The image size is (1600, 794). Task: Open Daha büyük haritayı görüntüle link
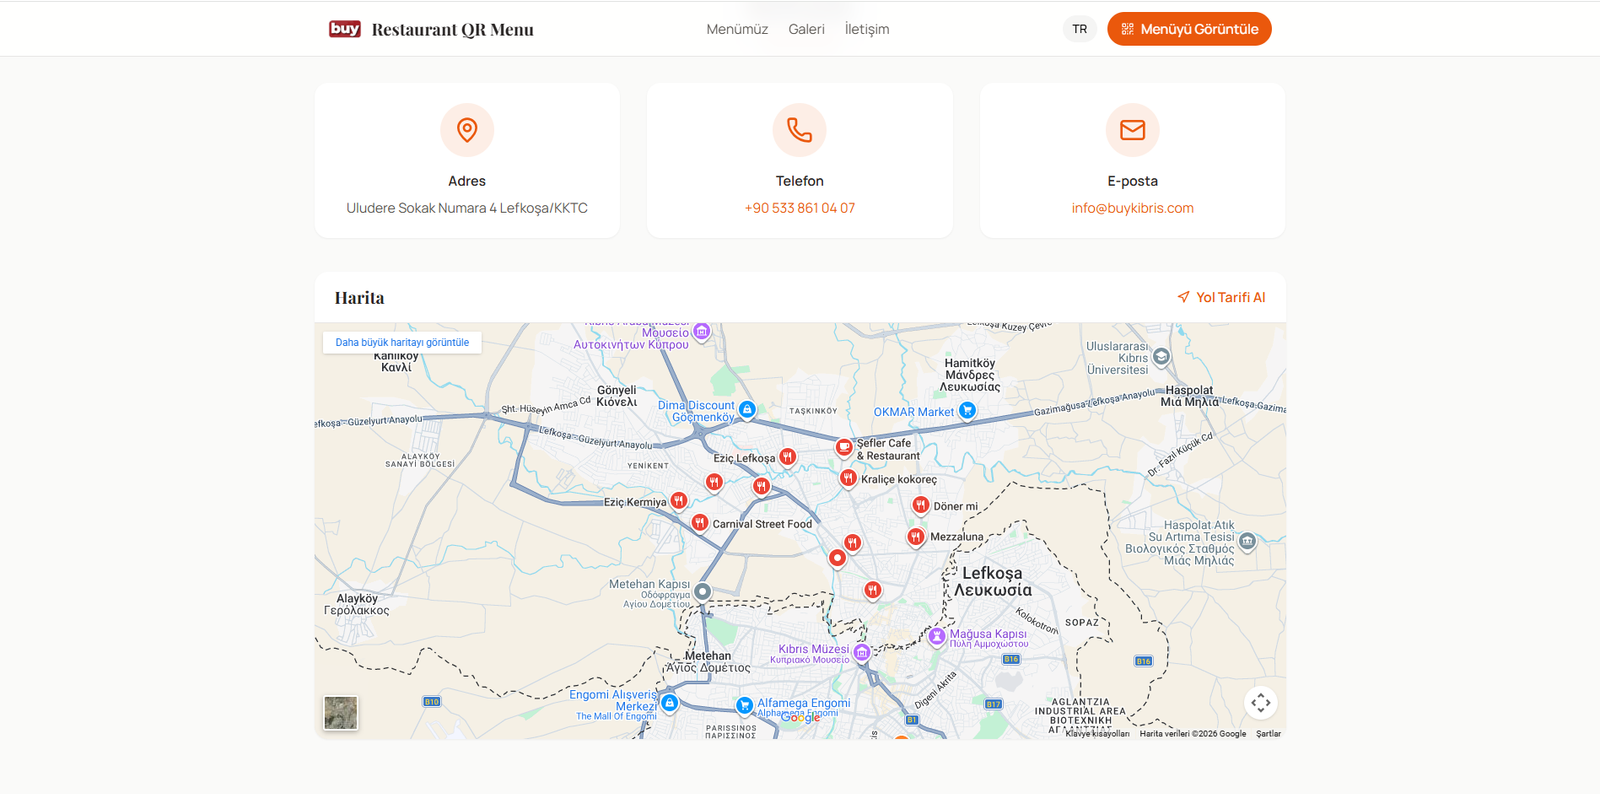point(402,342)
